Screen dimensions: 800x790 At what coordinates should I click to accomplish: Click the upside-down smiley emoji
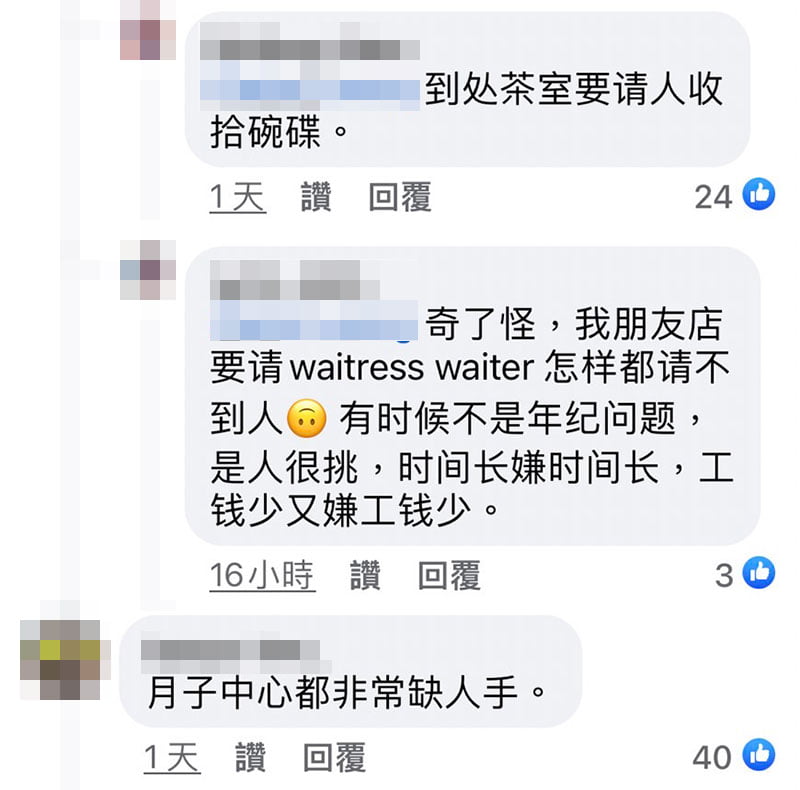(307, 418)
